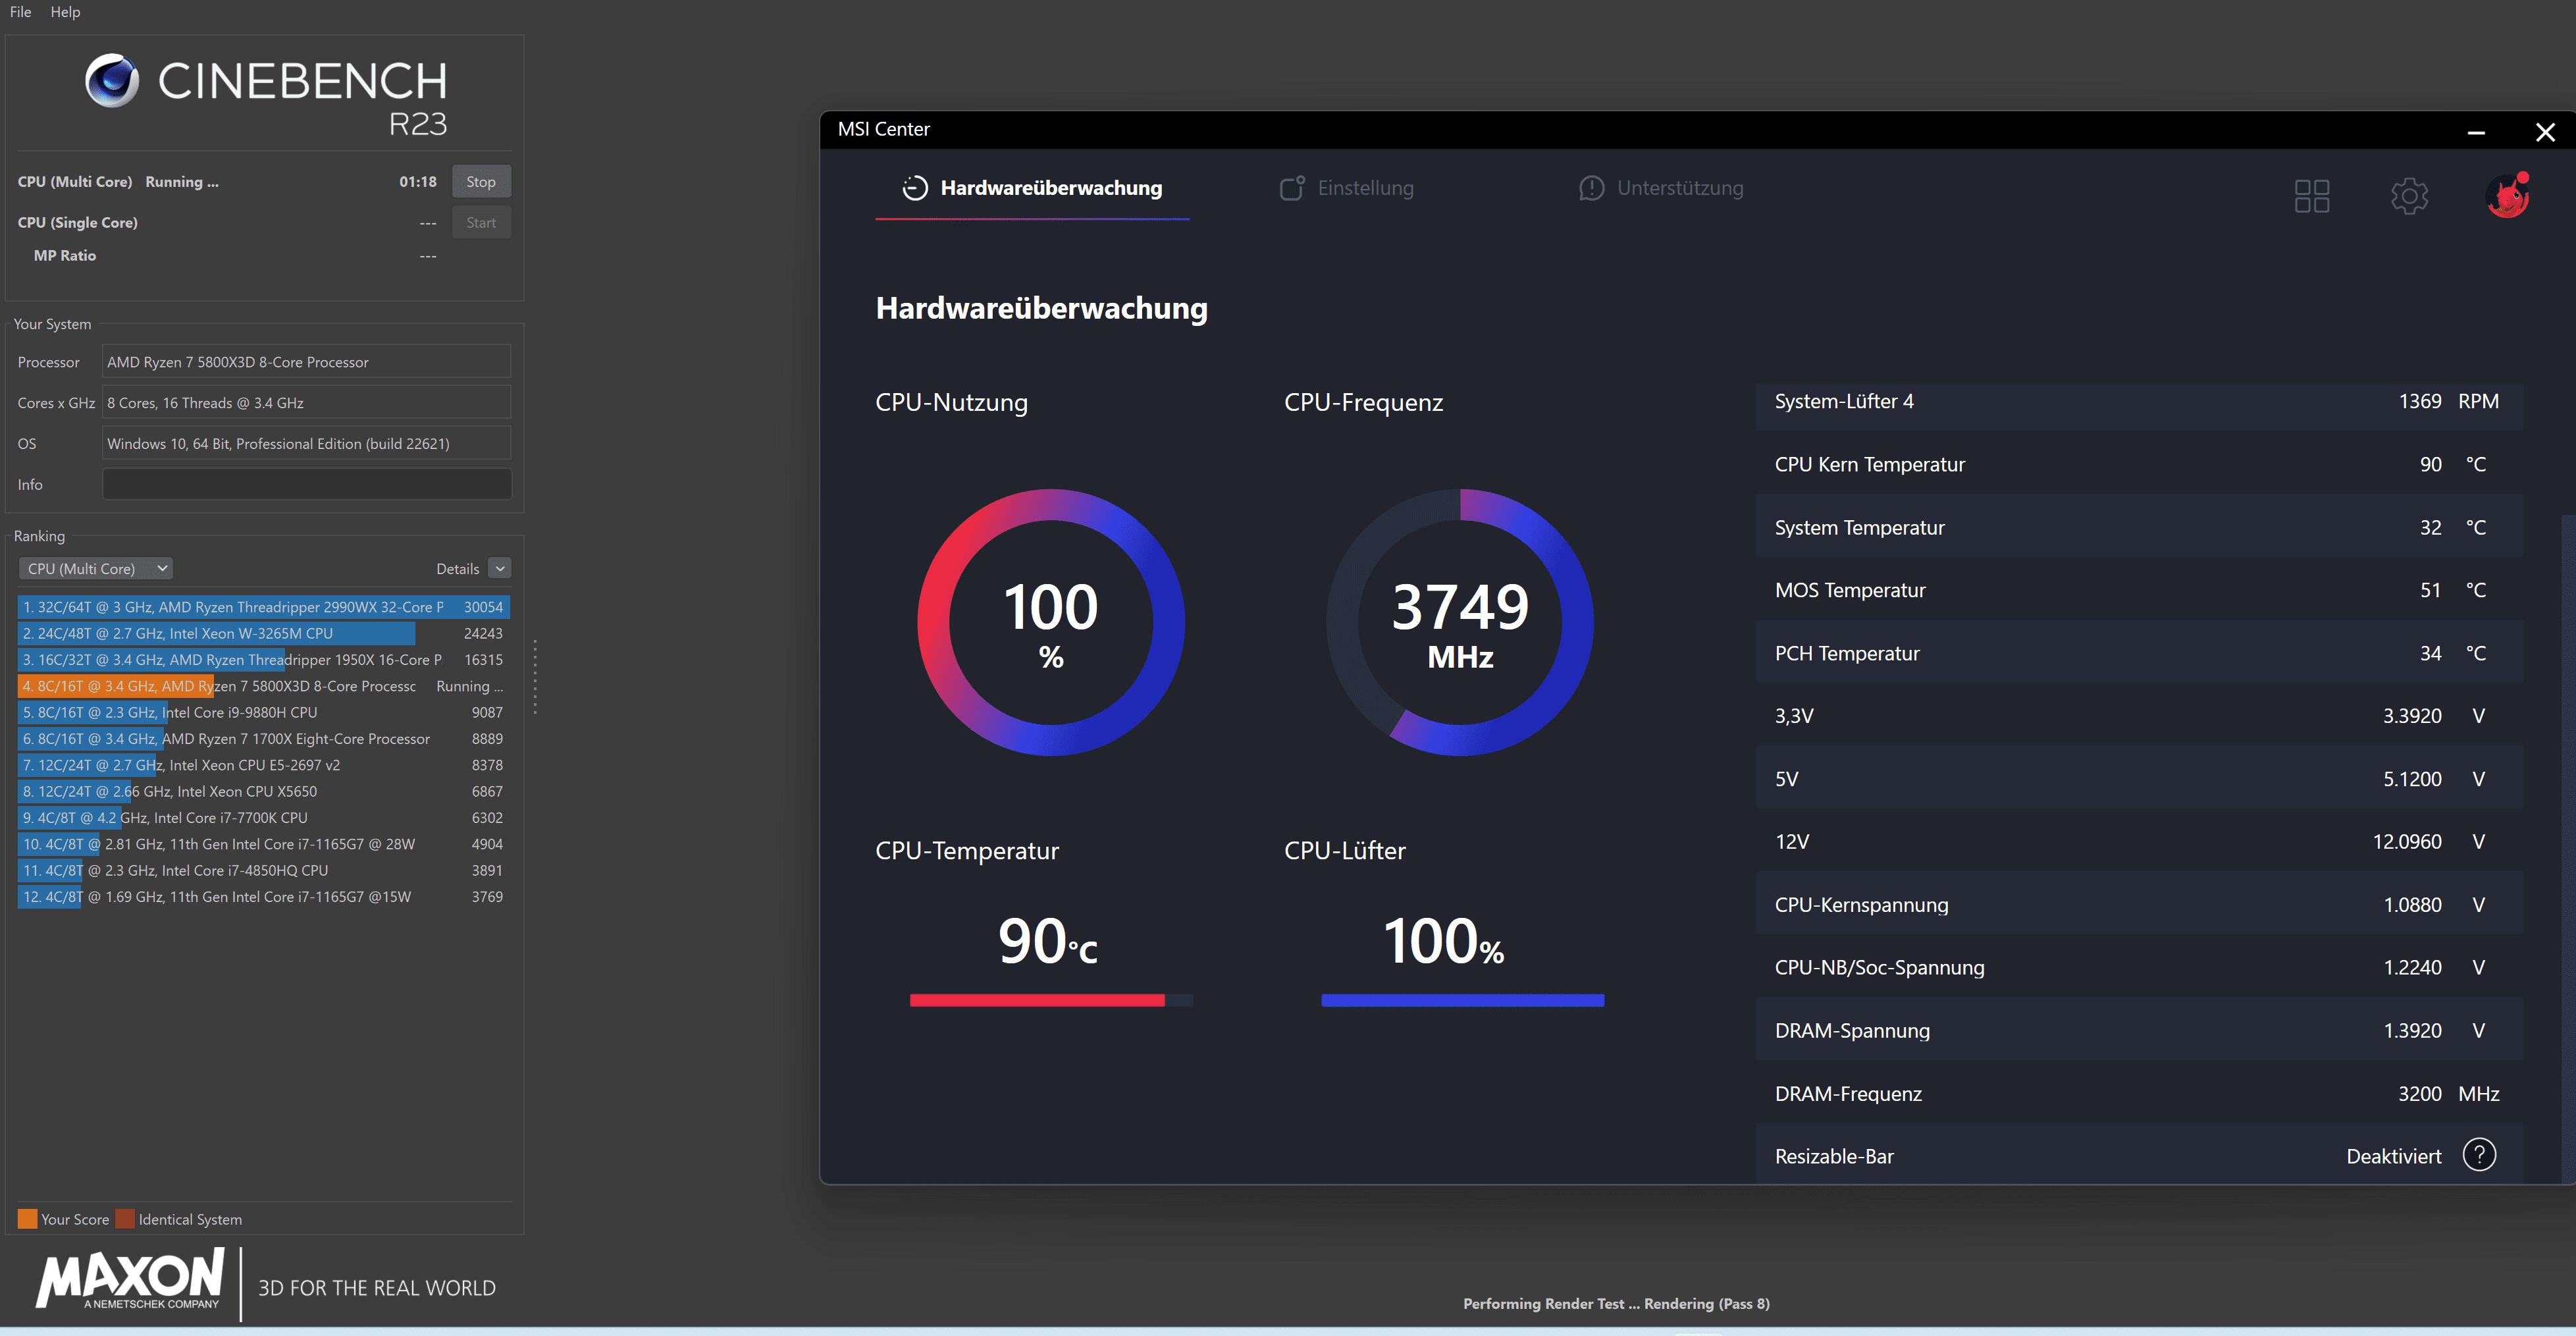Viewport: 2576px width, 1336px height.
Task: Minimize the MSI Center window
Action: (x=2475, y=132)
